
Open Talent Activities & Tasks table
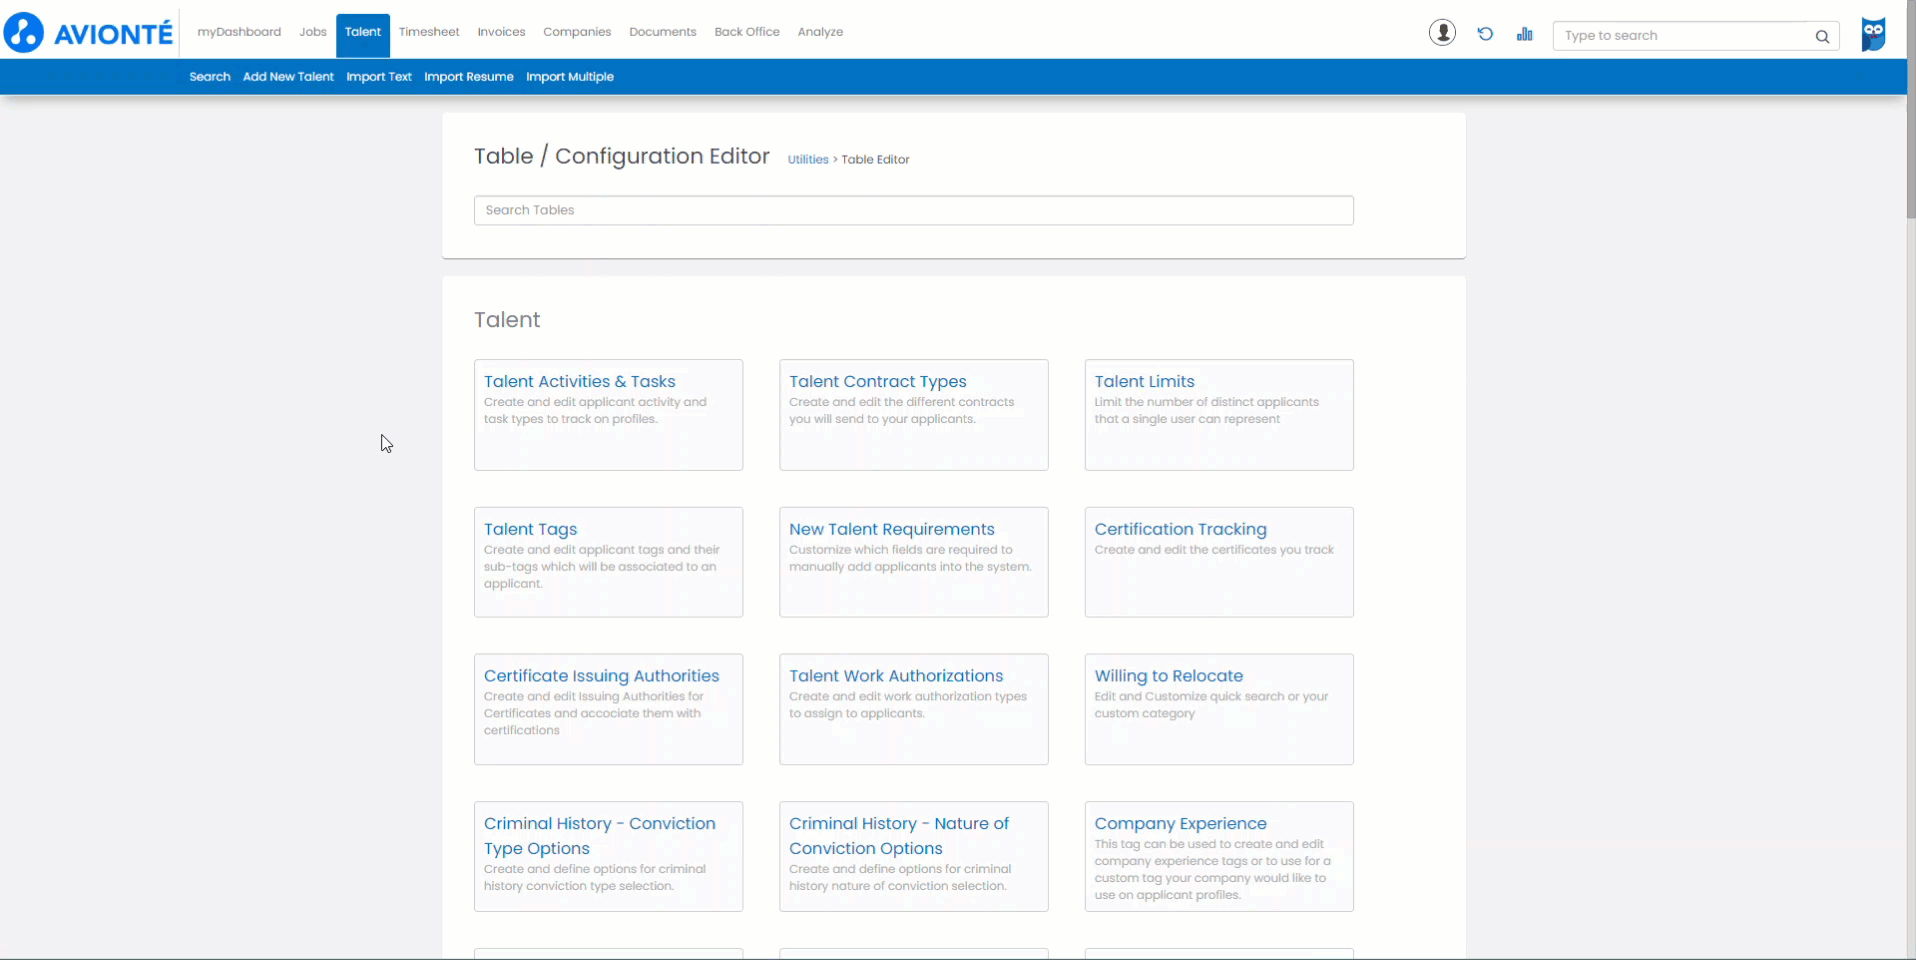pyautogui.click(x=579, y=382)
